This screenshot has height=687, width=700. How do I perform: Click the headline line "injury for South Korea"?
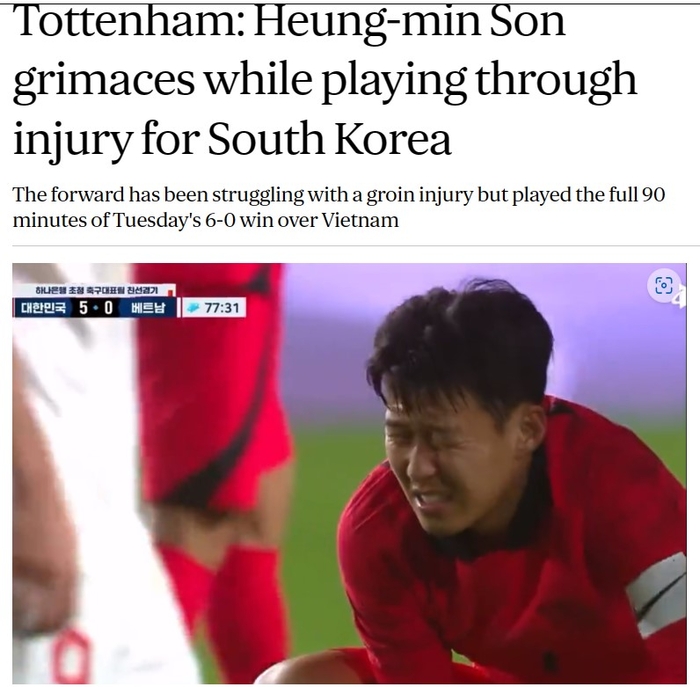coord(232,139)
